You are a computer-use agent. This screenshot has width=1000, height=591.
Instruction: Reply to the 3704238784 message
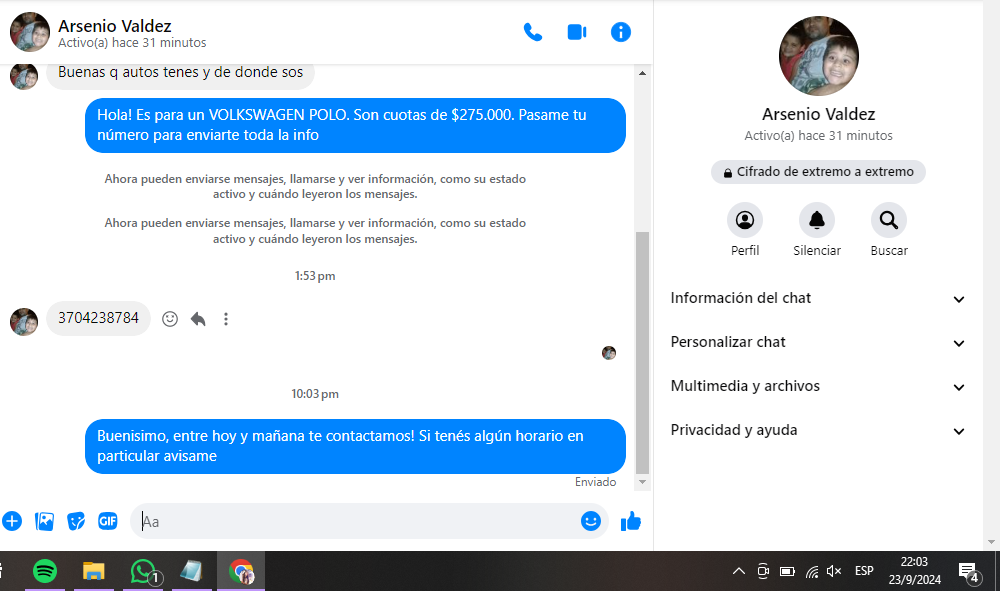pyautogui.click(x=198, y=319)
